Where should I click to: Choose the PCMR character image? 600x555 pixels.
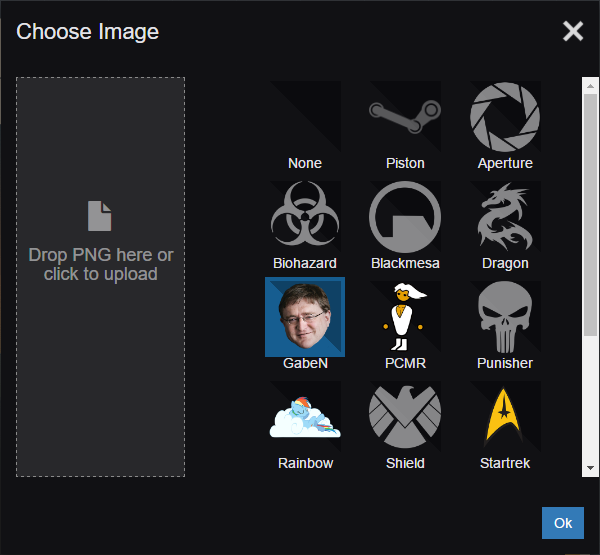coord(405,317)
